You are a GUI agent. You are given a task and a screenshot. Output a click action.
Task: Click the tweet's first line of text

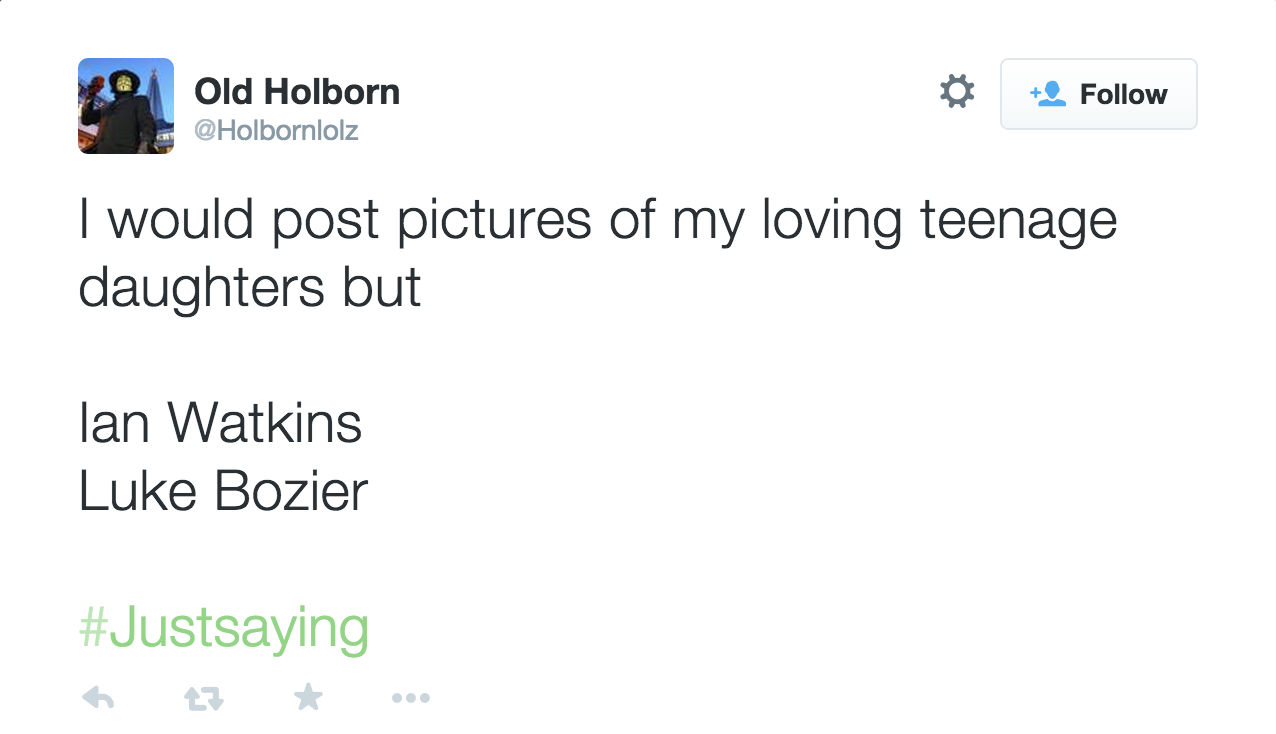597,221
